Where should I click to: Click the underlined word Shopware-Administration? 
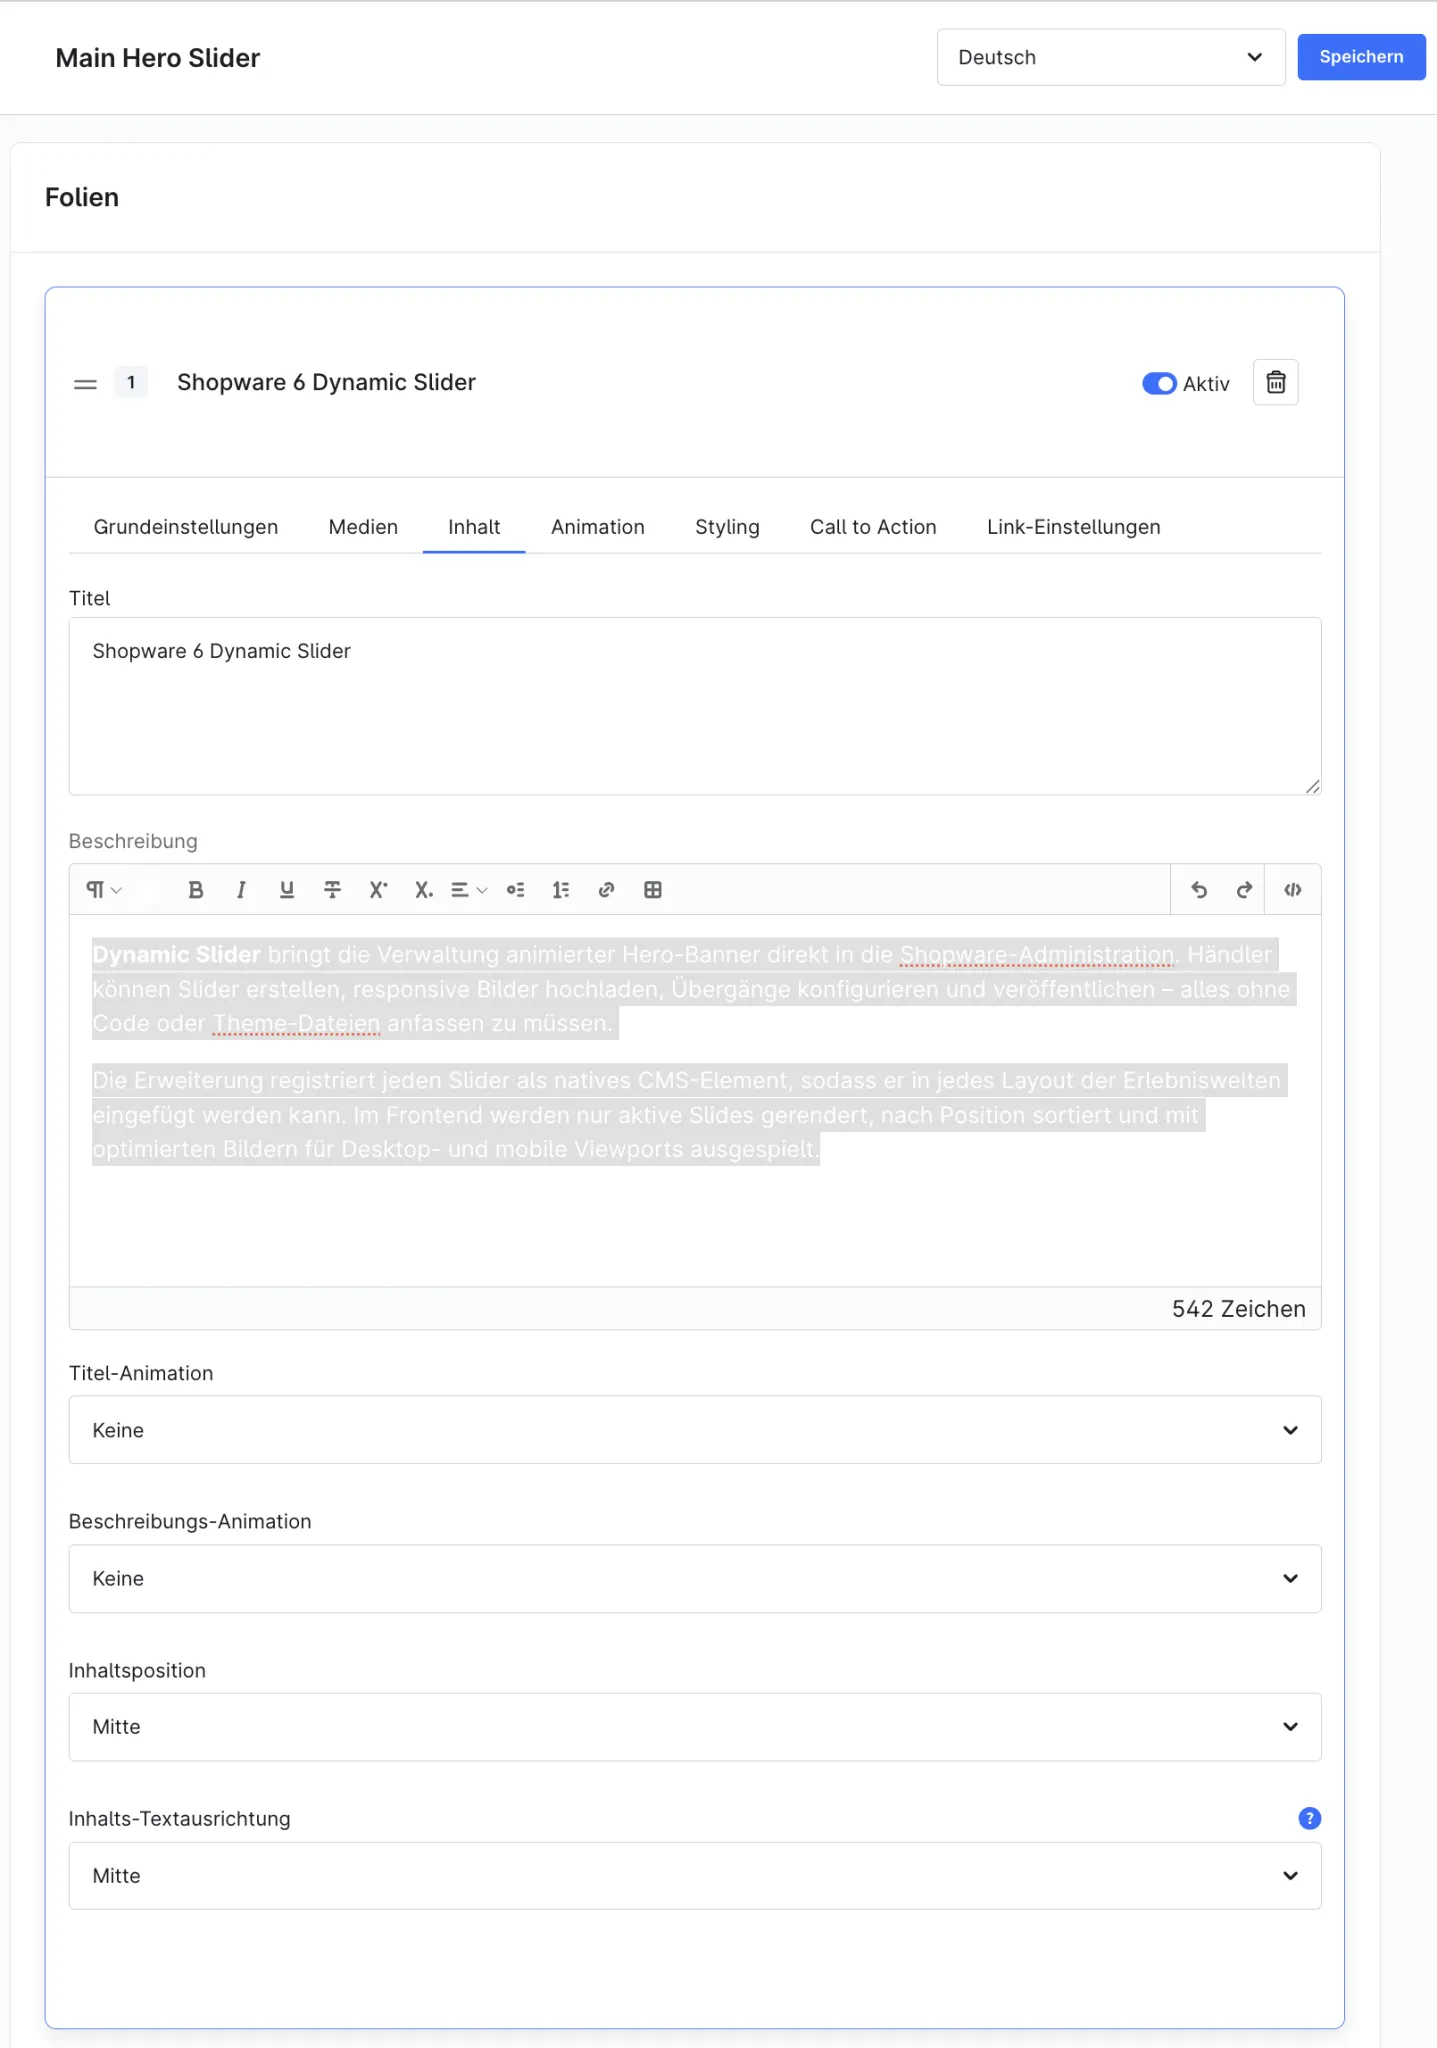tap(1037, 955)
